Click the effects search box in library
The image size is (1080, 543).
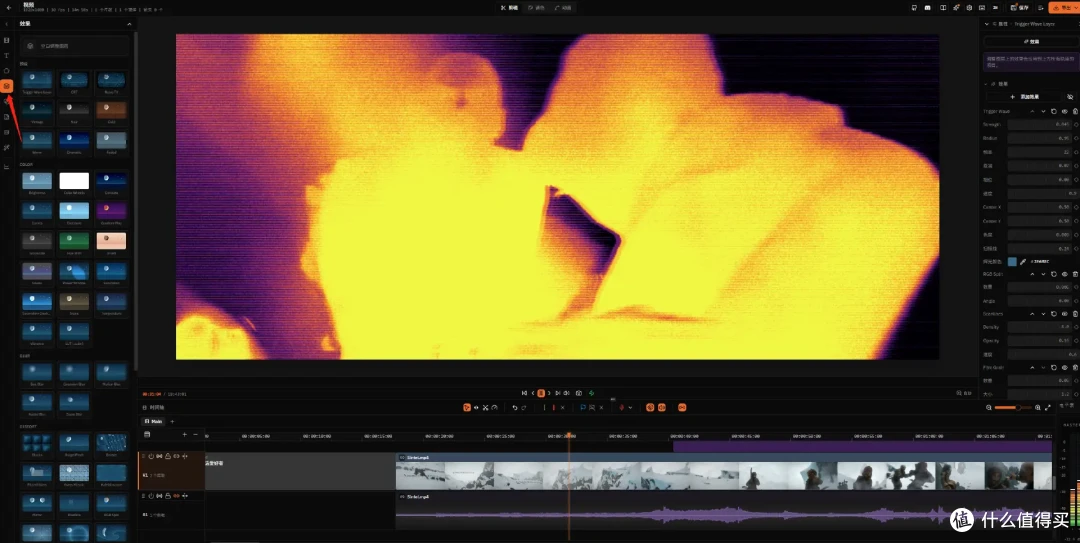click(74, 46)
